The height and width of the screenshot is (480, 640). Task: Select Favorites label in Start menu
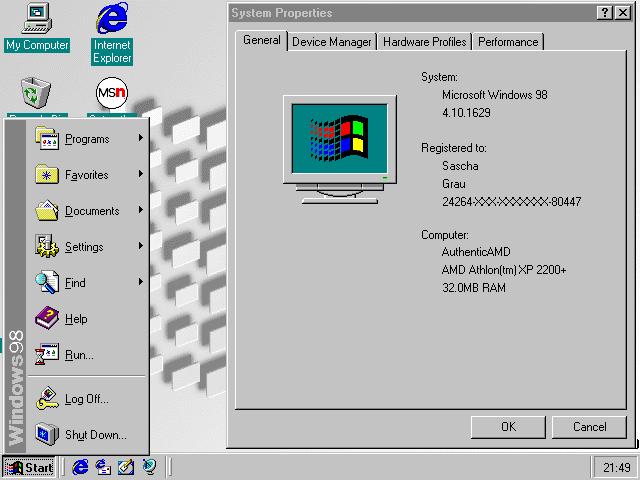[x=87, y=175]
